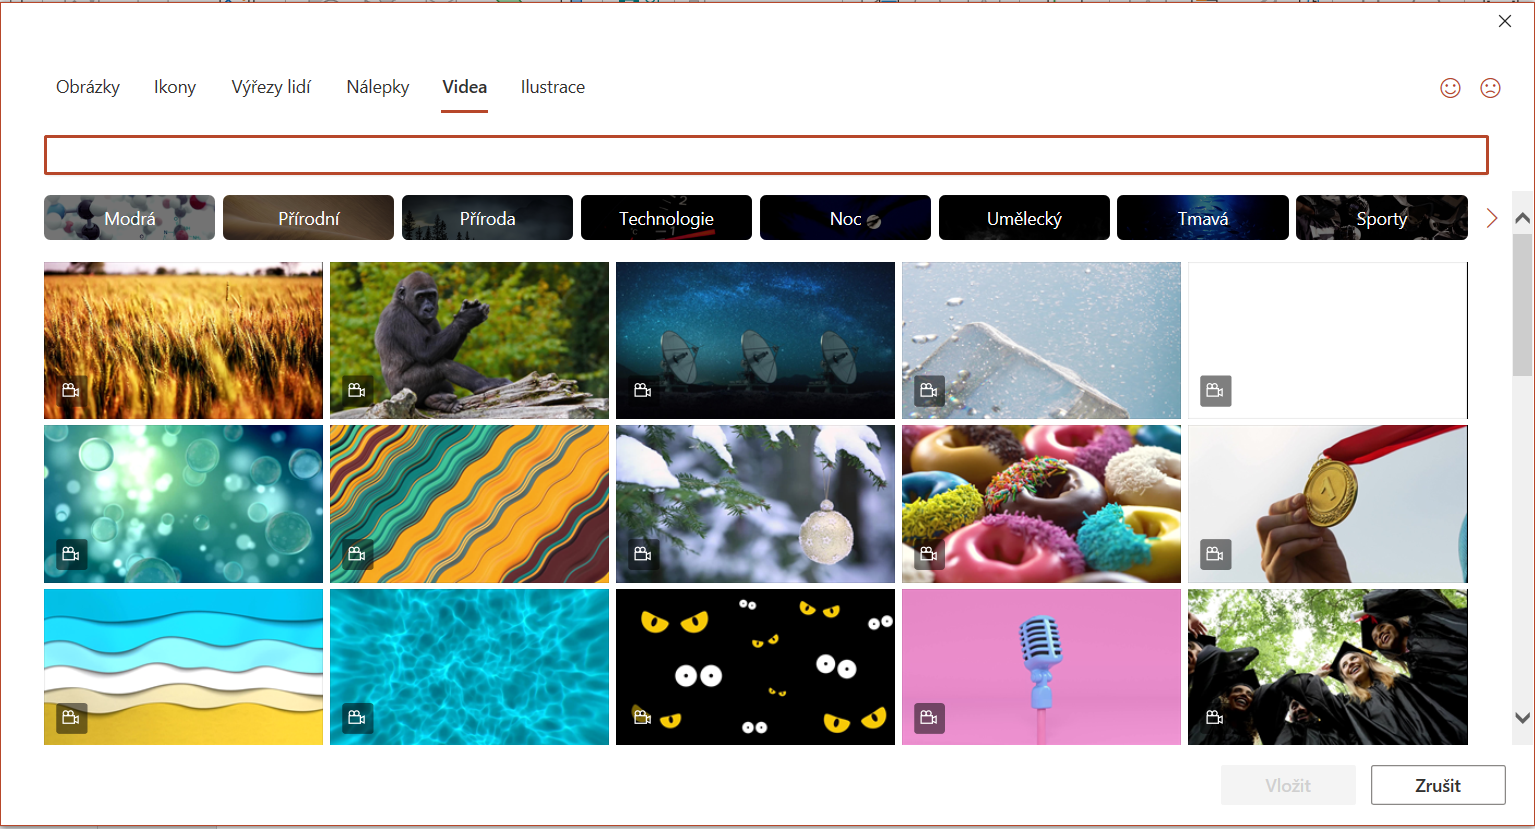
Task: Click scrollbar up arrow
Action: (x=1522, y=218)
